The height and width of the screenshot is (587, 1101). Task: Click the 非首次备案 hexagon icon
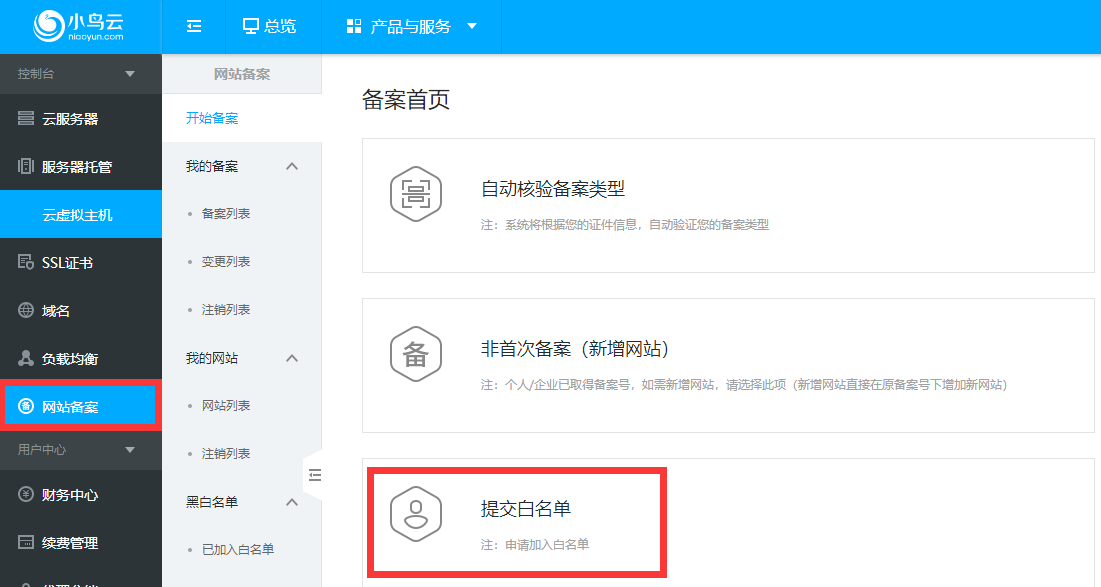pos(414,353)
